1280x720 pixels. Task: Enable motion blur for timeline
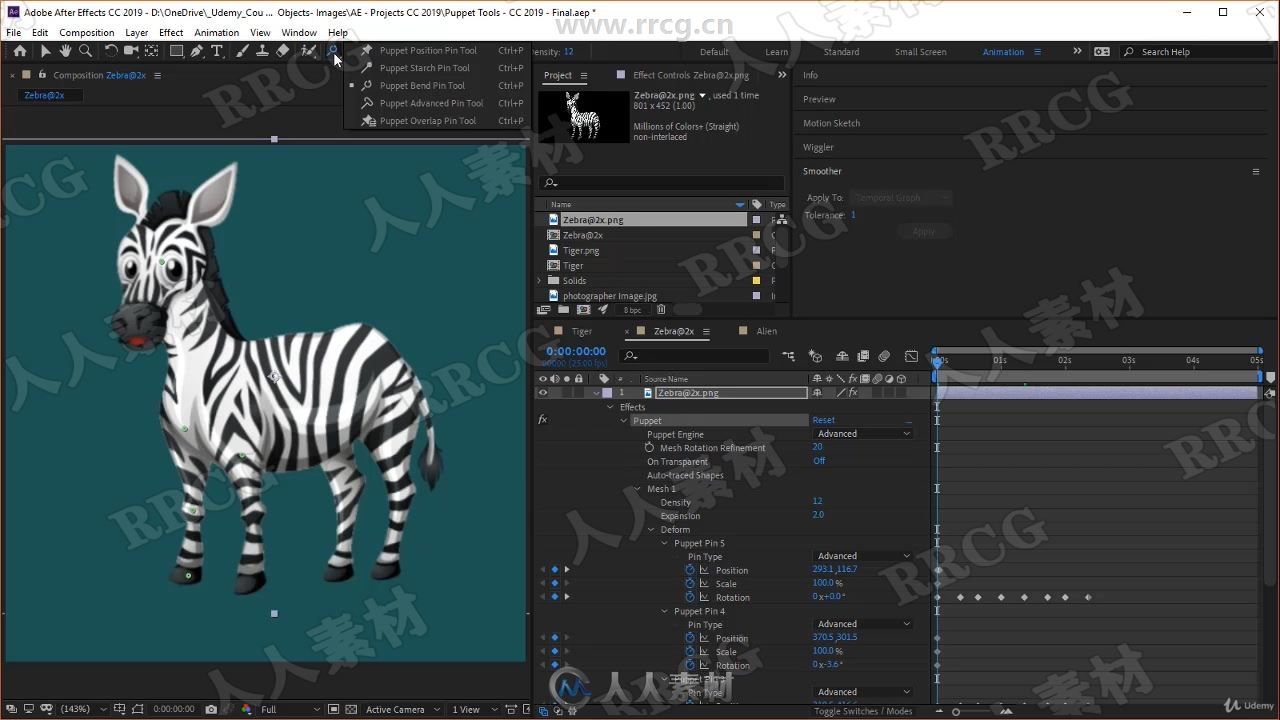tap(884, 355)
